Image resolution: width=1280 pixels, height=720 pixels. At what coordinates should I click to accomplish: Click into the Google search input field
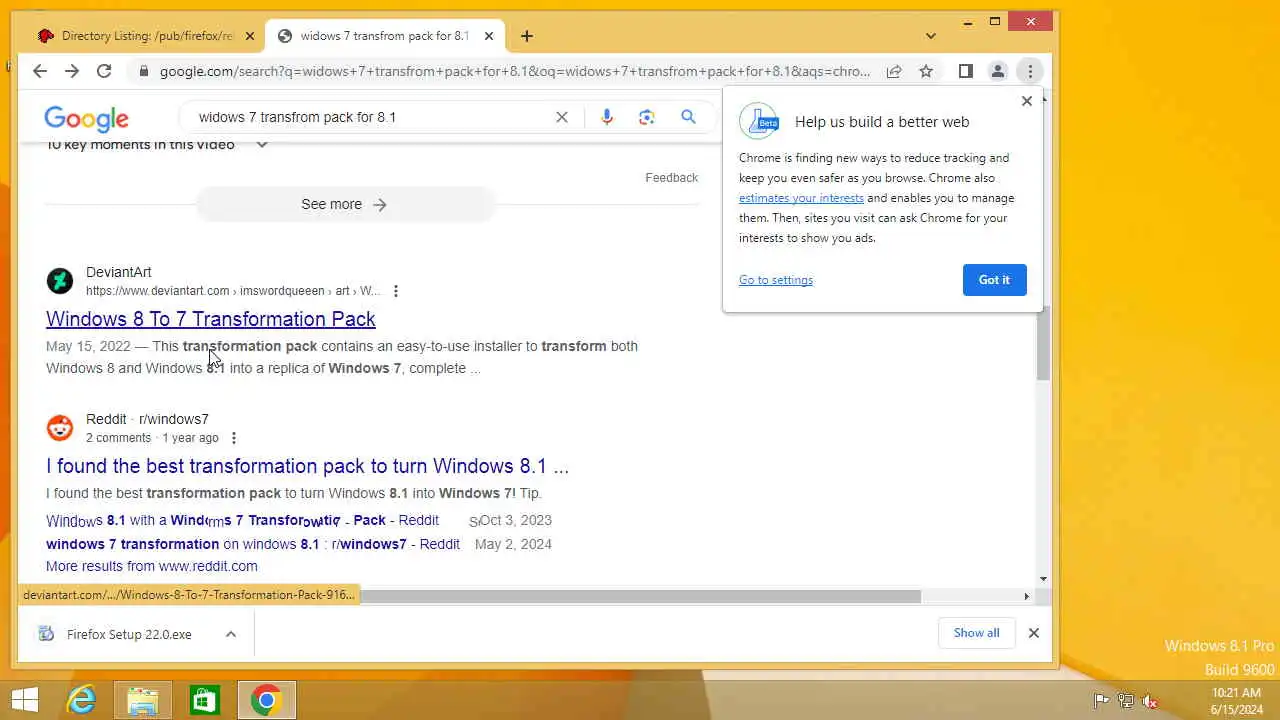pos(370,117)
